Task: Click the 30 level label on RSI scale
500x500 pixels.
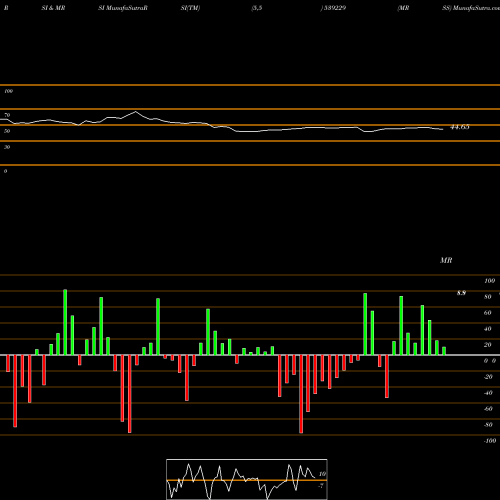Action: (7, 147)
